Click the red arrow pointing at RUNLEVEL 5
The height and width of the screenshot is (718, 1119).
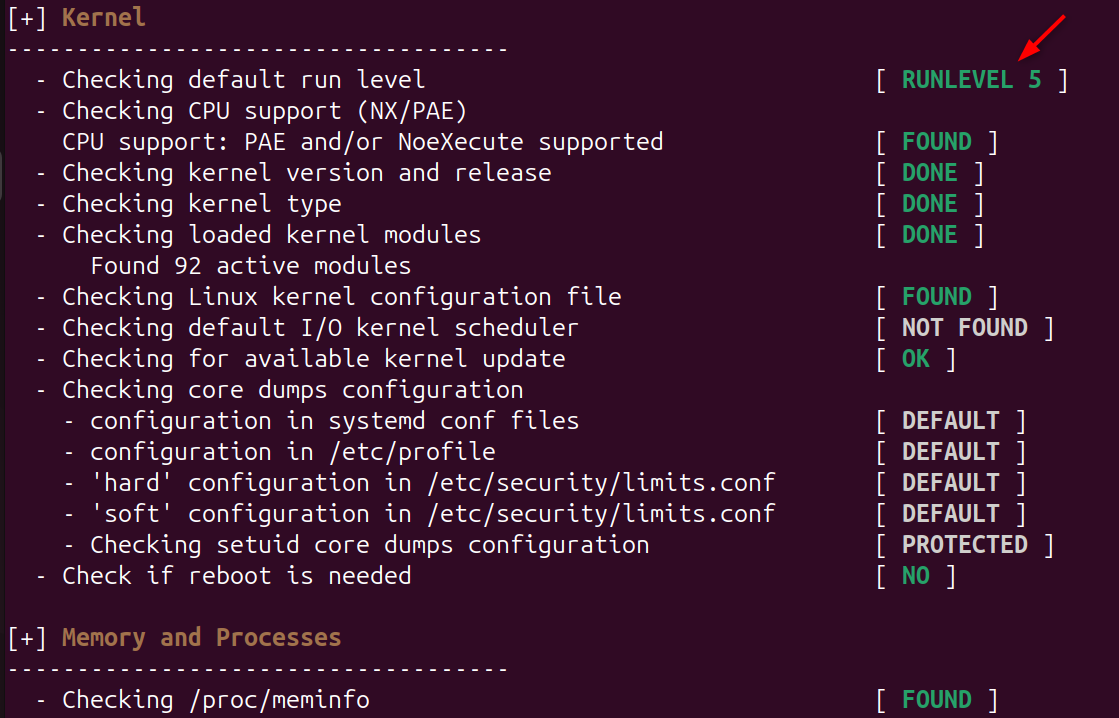(x=1041, y=37)
